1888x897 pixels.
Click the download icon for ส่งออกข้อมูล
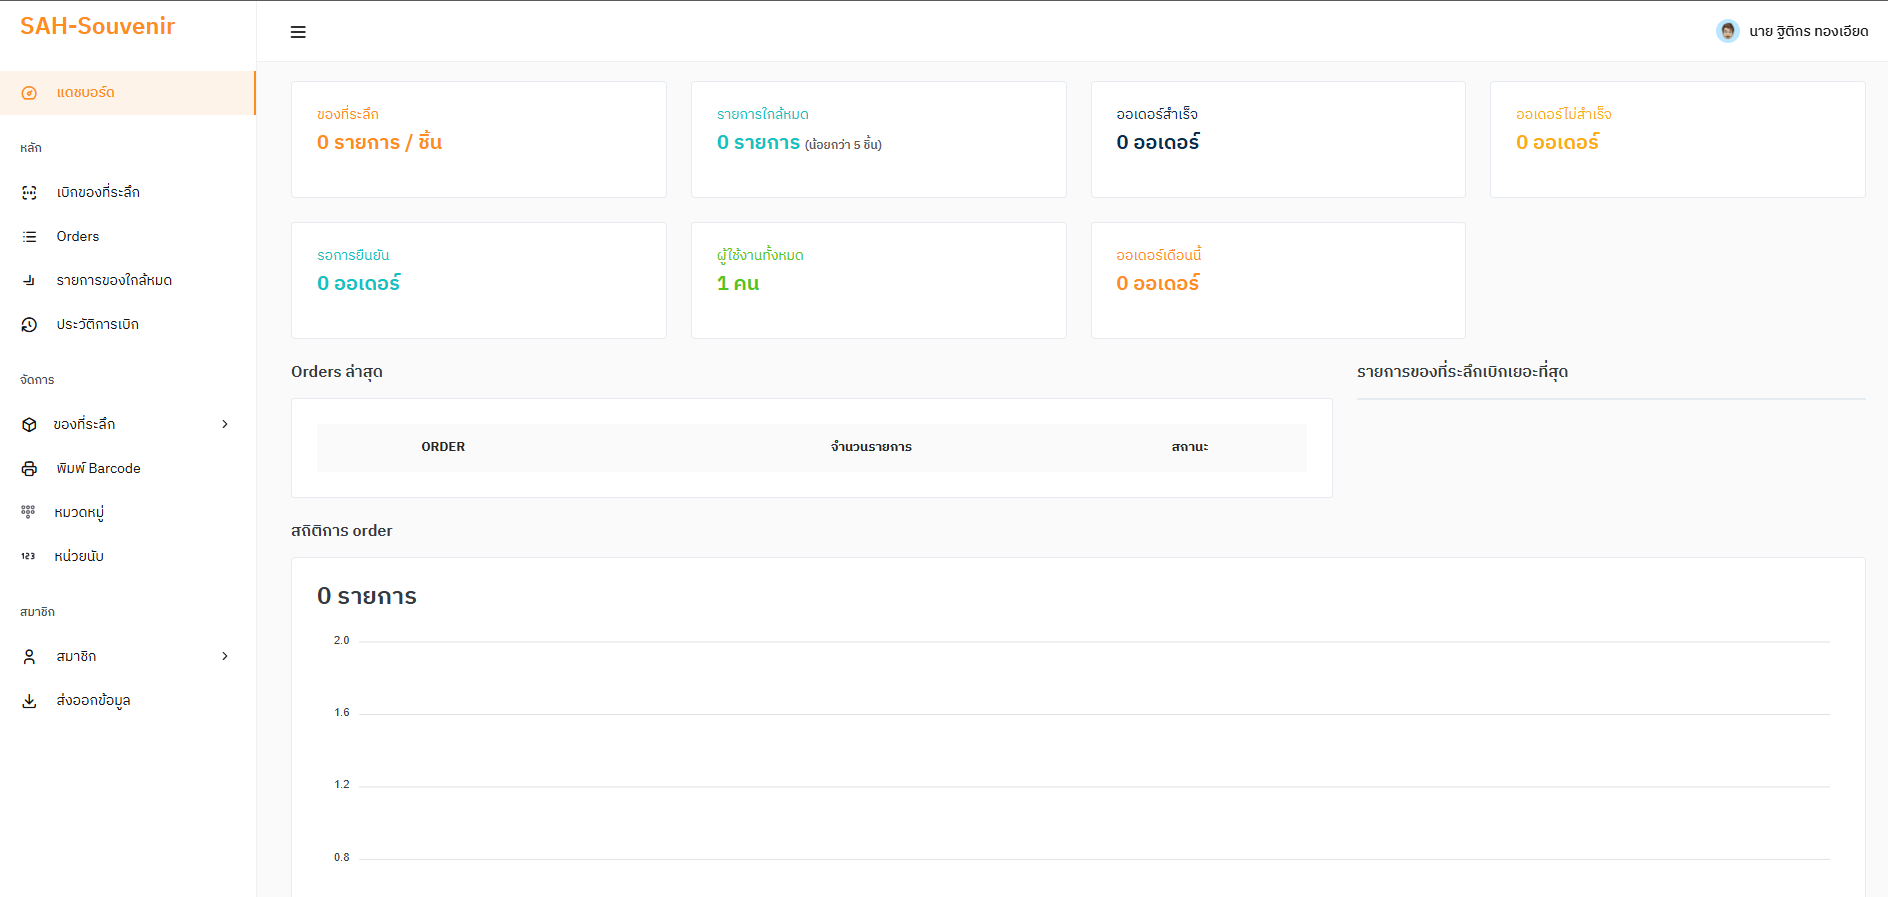click(x=29, y=701)
